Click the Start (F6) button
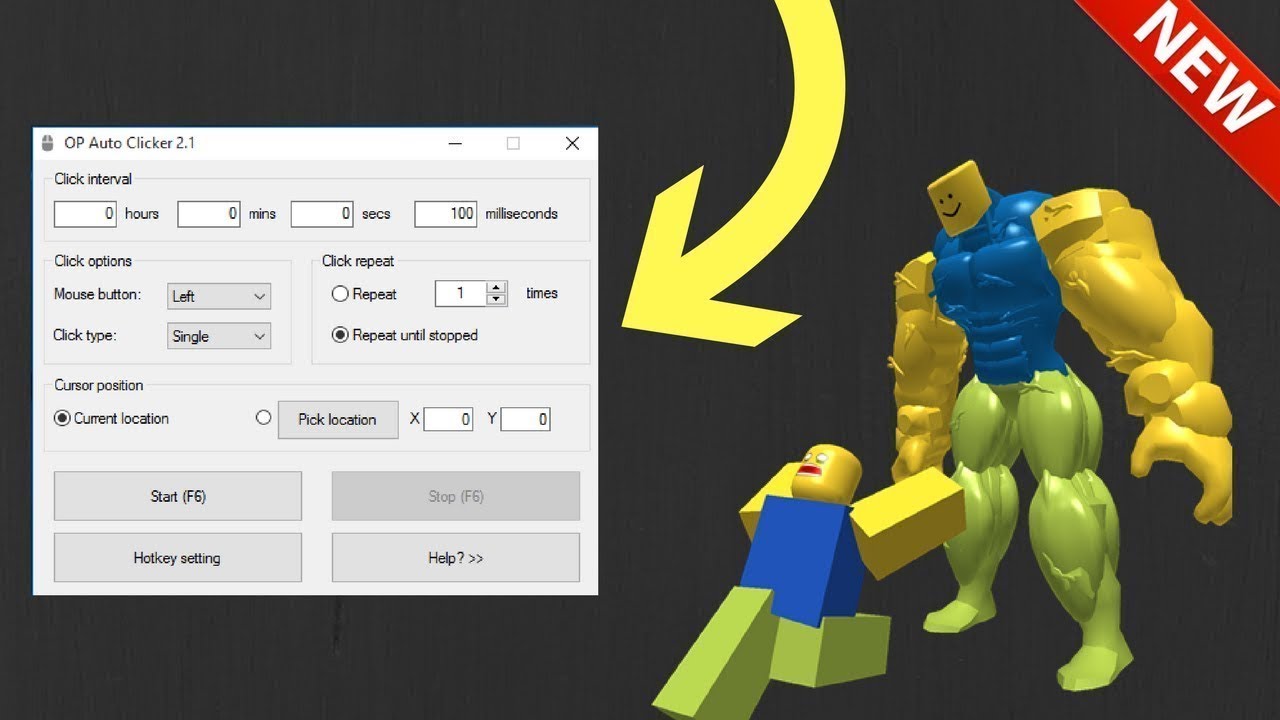Viewport: 1280px width, 720px height. click(x=178, y=496)
